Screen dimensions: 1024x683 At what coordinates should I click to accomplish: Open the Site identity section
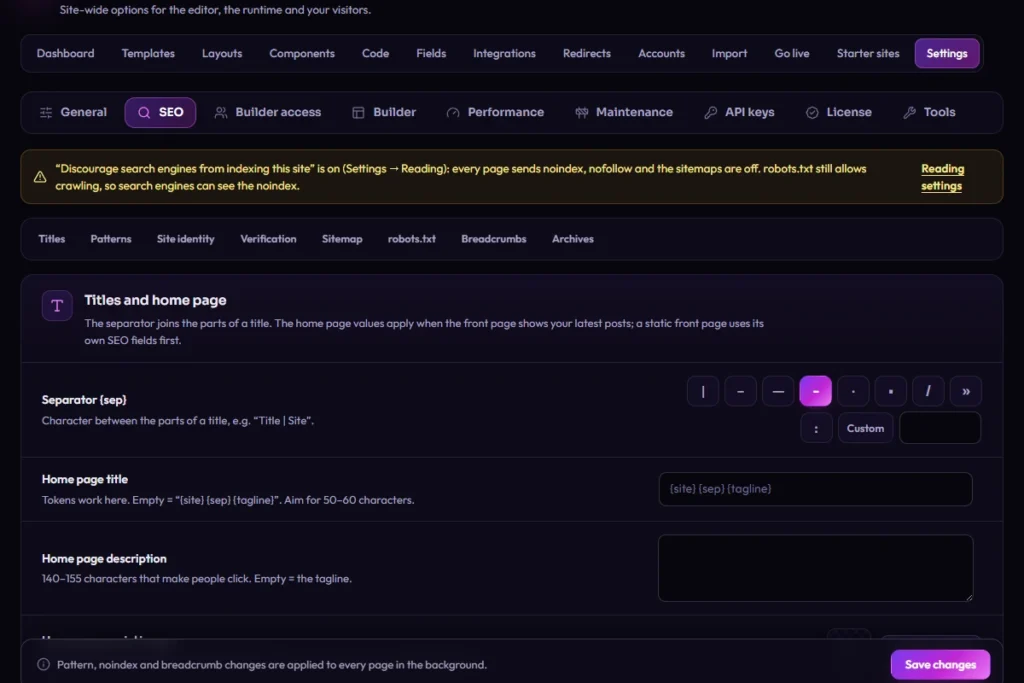[185, 239]
